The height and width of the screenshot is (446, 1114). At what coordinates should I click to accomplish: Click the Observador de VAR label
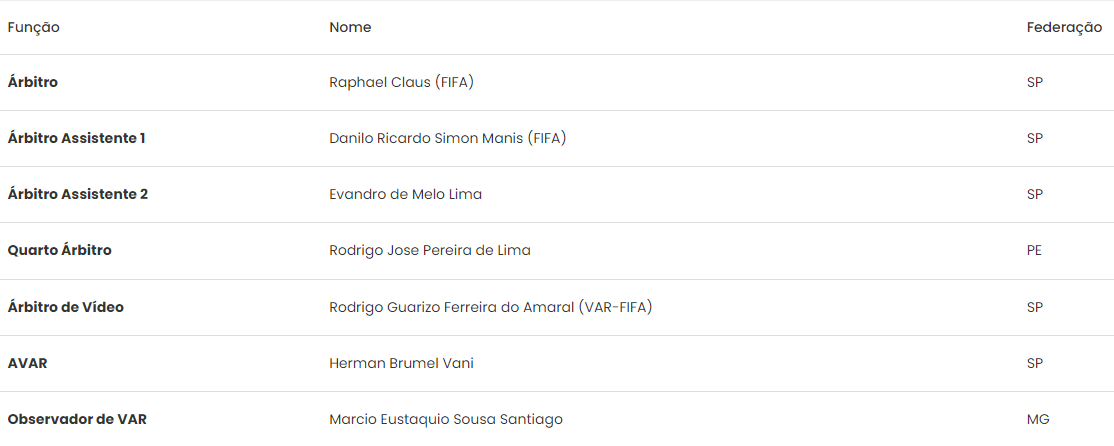click(x=77, y=419)
